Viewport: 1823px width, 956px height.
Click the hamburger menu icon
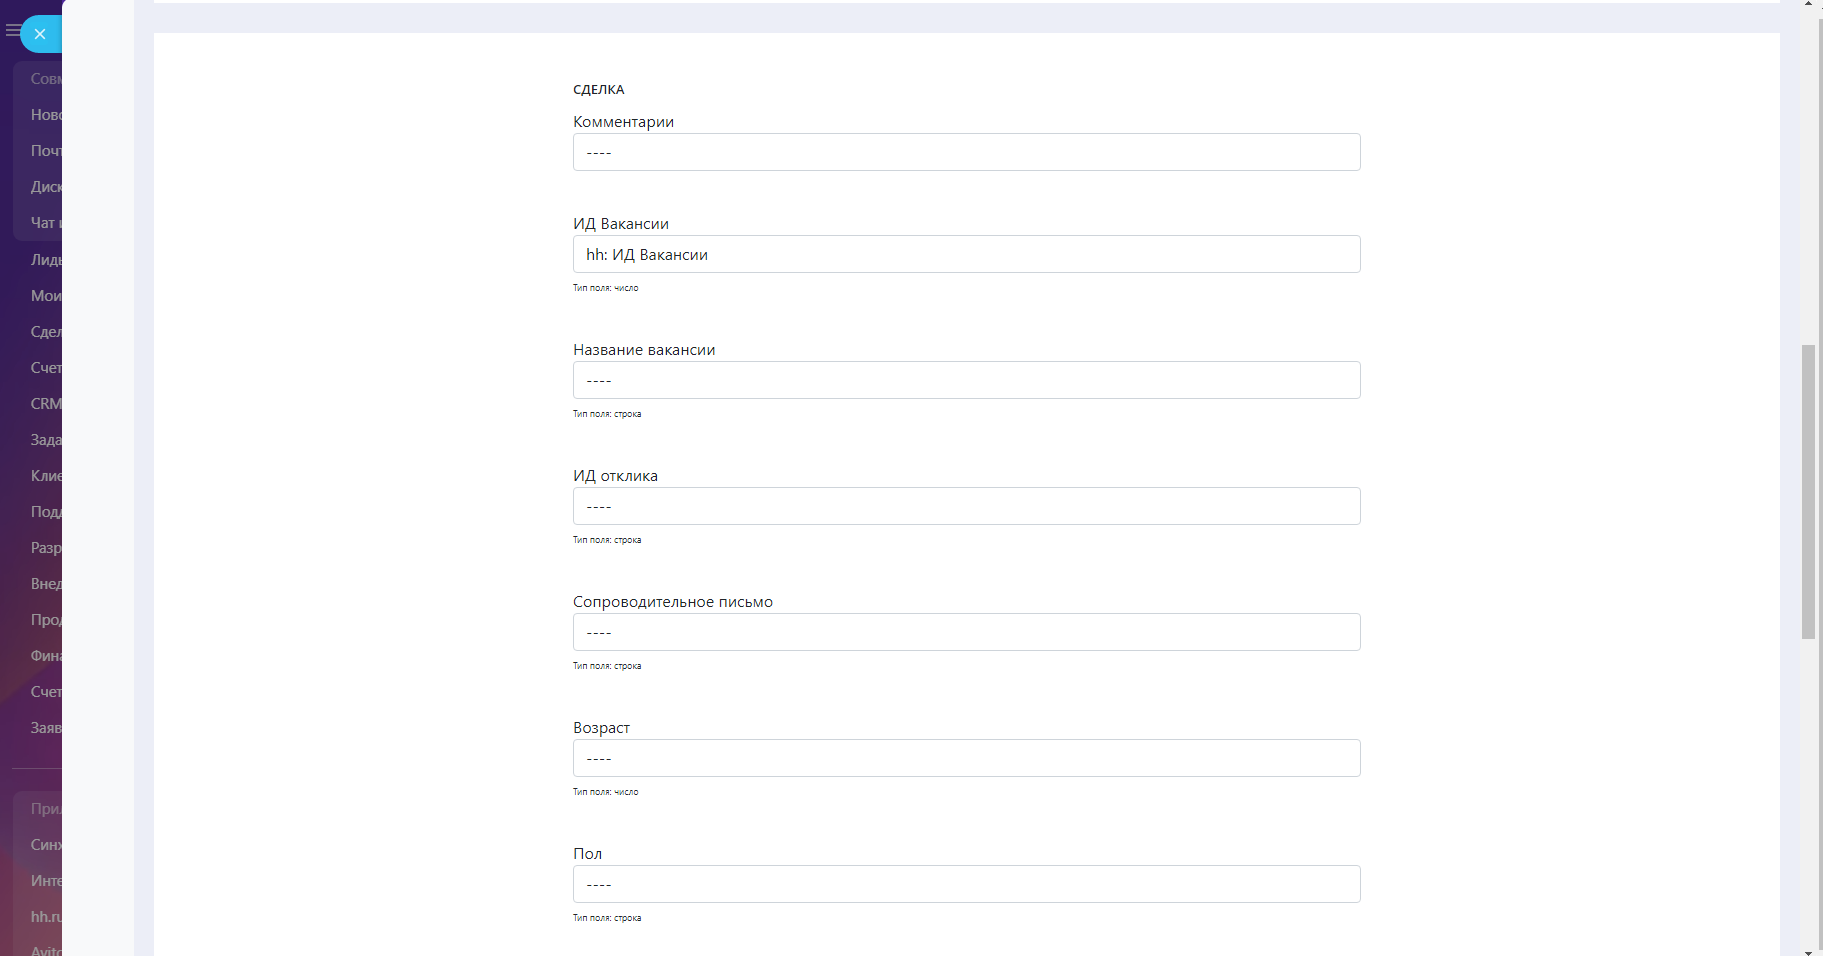click(12, 31)
